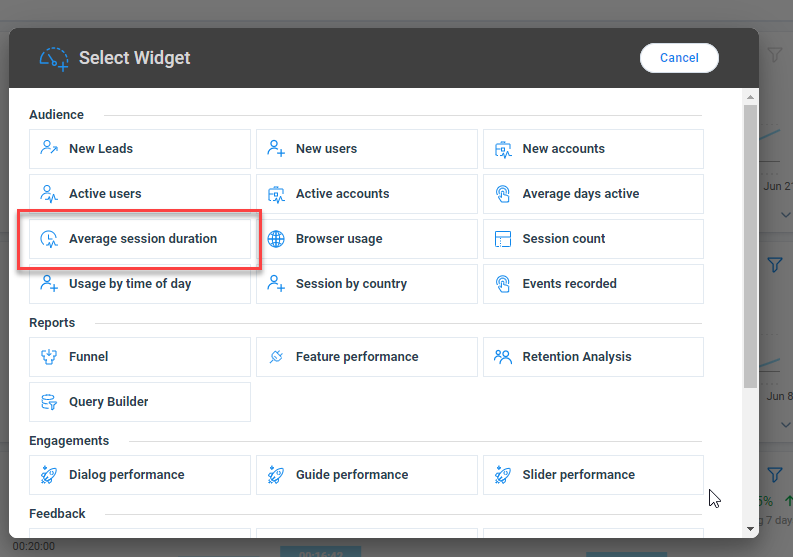
Task: Choose the Session by country widget
Action: [x=367, y=284]
